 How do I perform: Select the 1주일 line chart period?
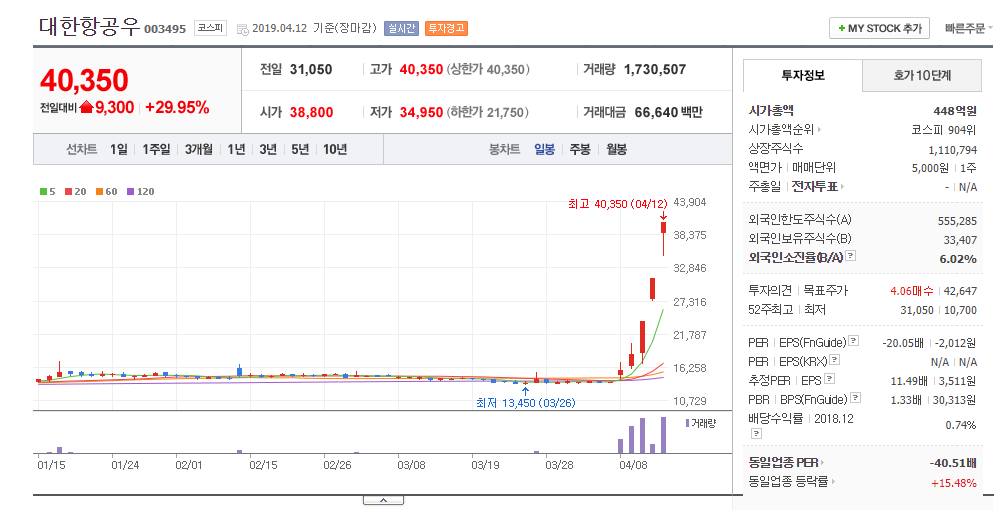click(x=157, y=149)
